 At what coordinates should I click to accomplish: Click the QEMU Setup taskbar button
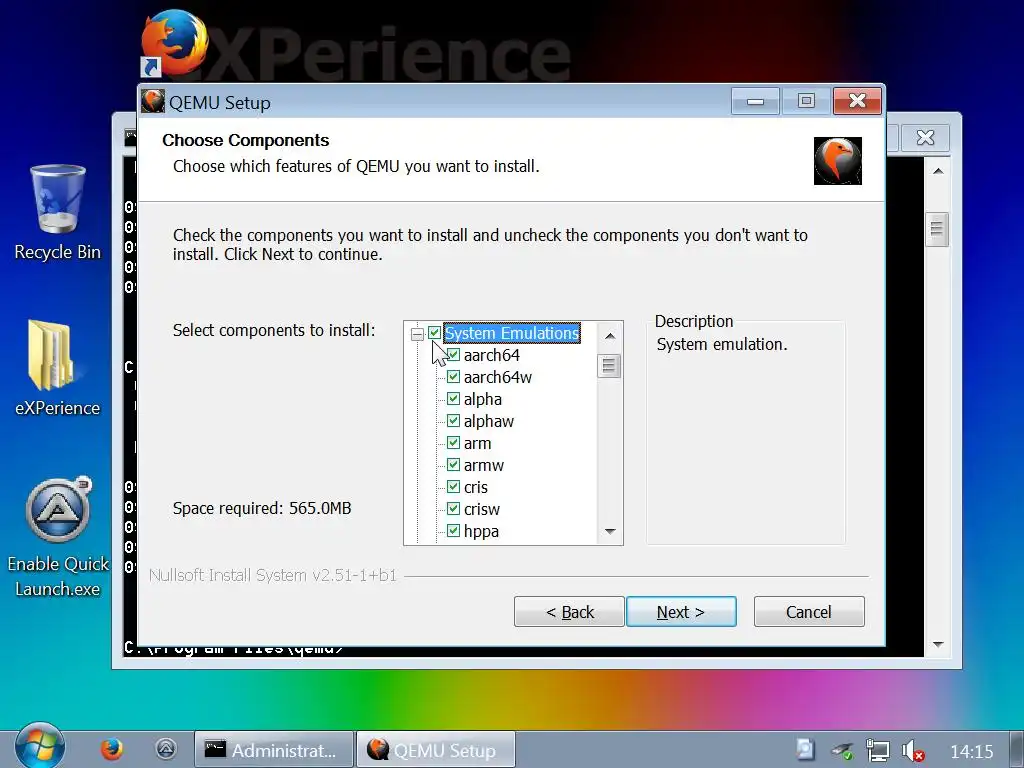tap(436, 750)
